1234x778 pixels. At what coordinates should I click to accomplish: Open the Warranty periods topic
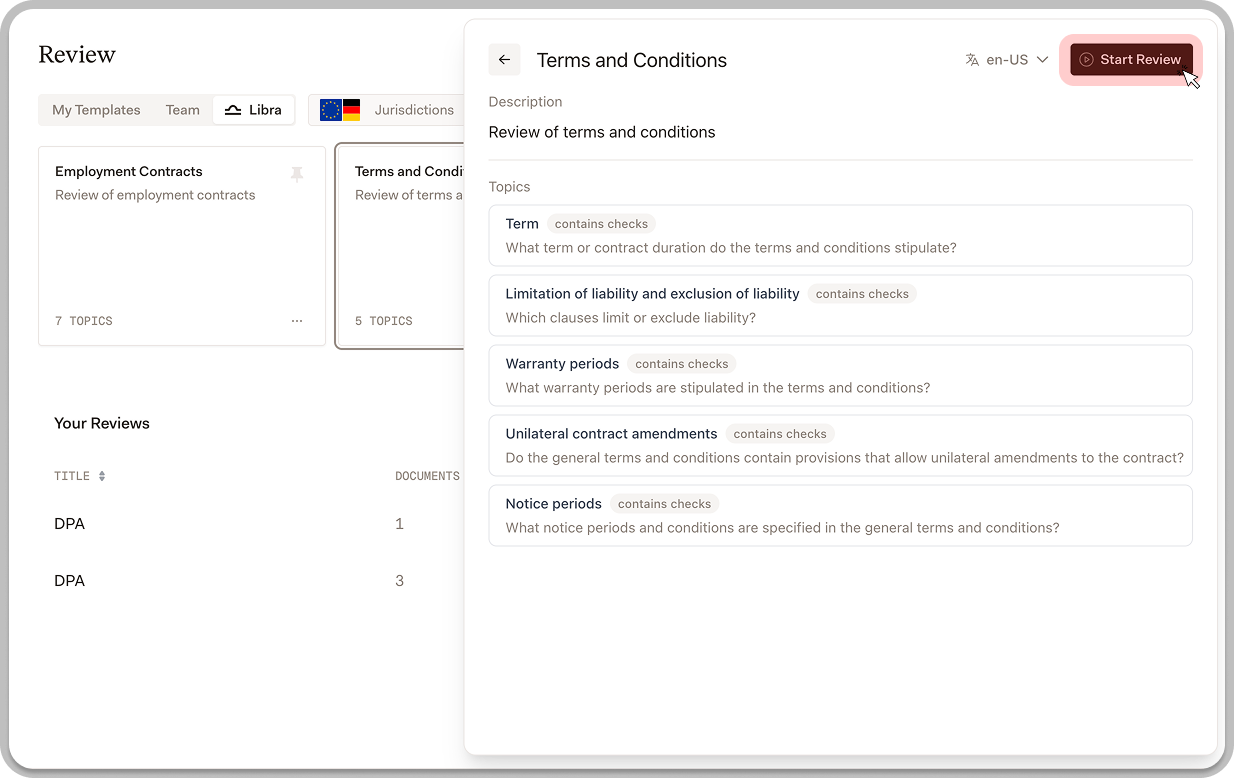[x=840, y=376]
